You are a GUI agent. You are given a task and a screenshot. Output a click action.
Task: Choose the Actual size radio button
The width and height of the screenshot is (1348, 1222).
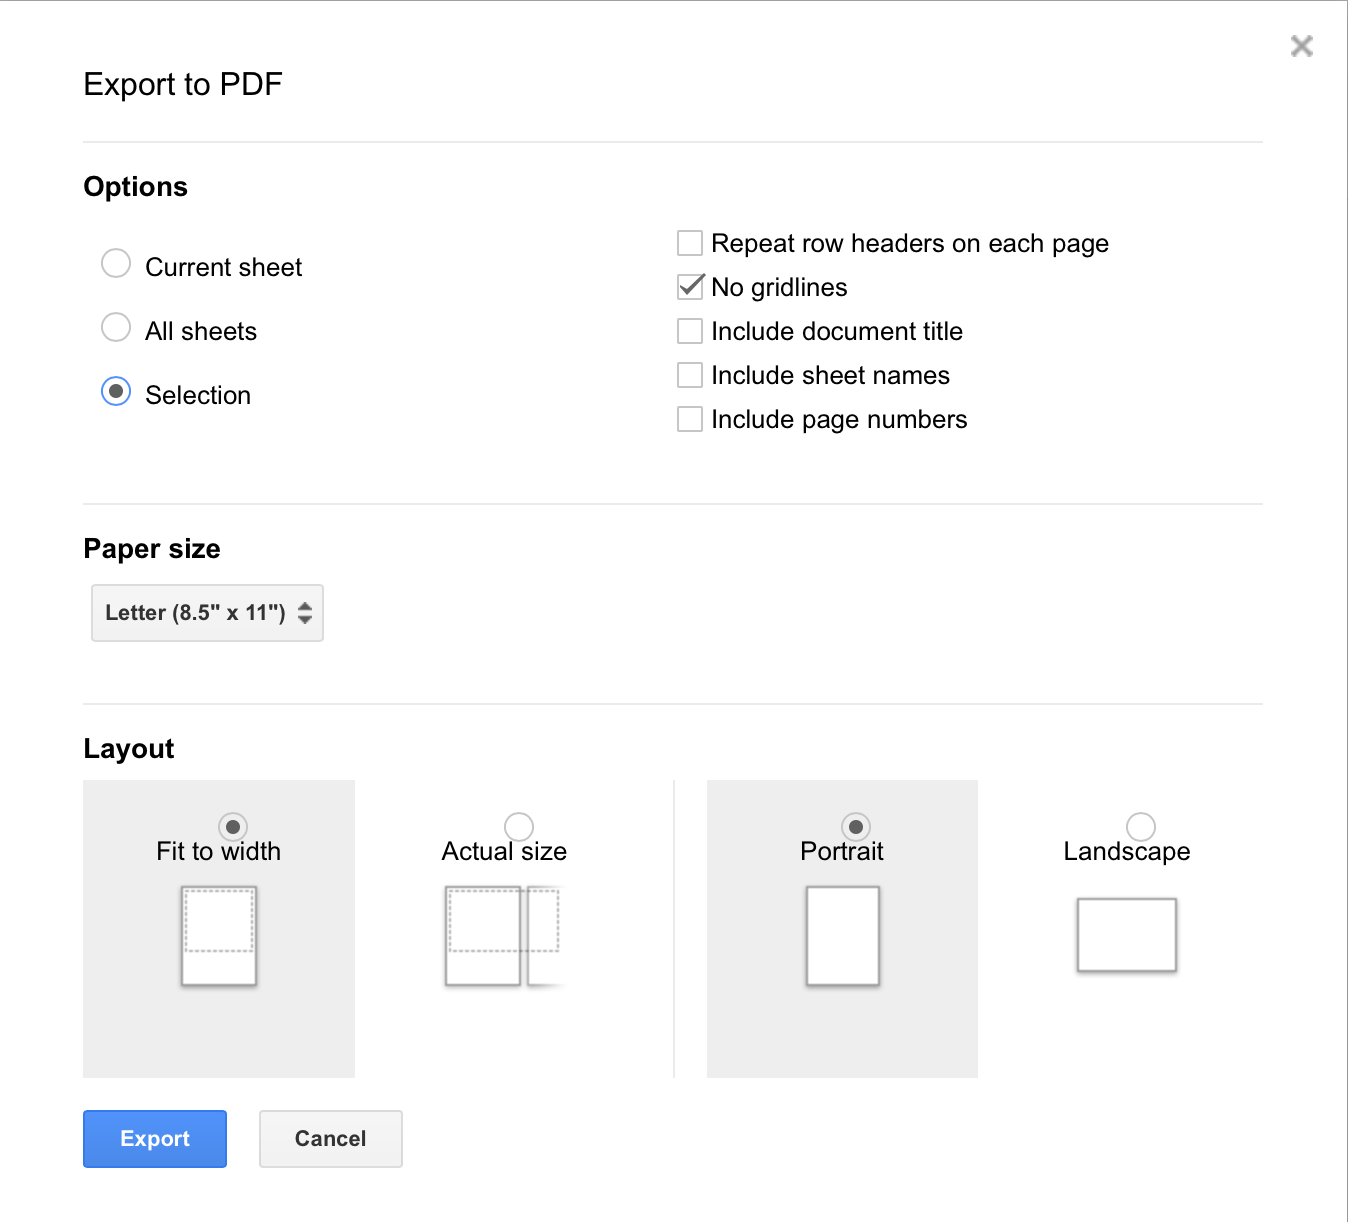pyautogui.click(x=519, y=827)
